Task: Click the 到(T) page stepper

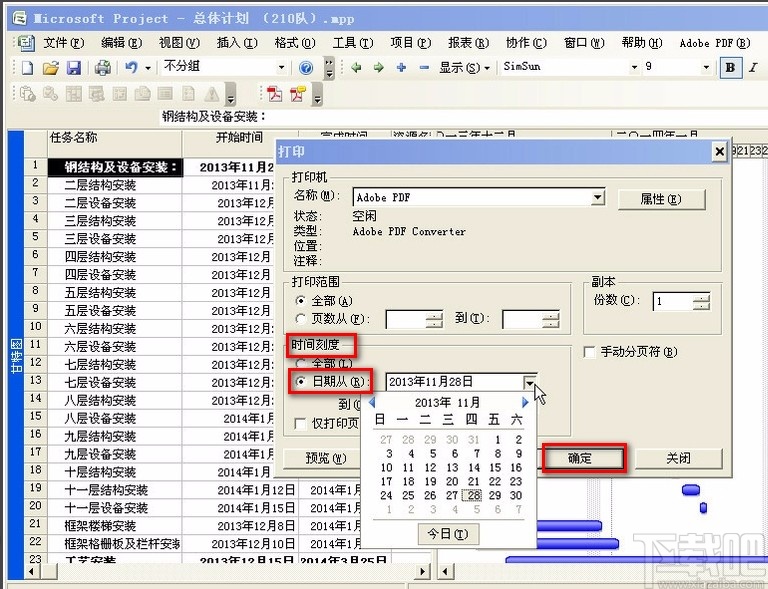Action: 551,320
